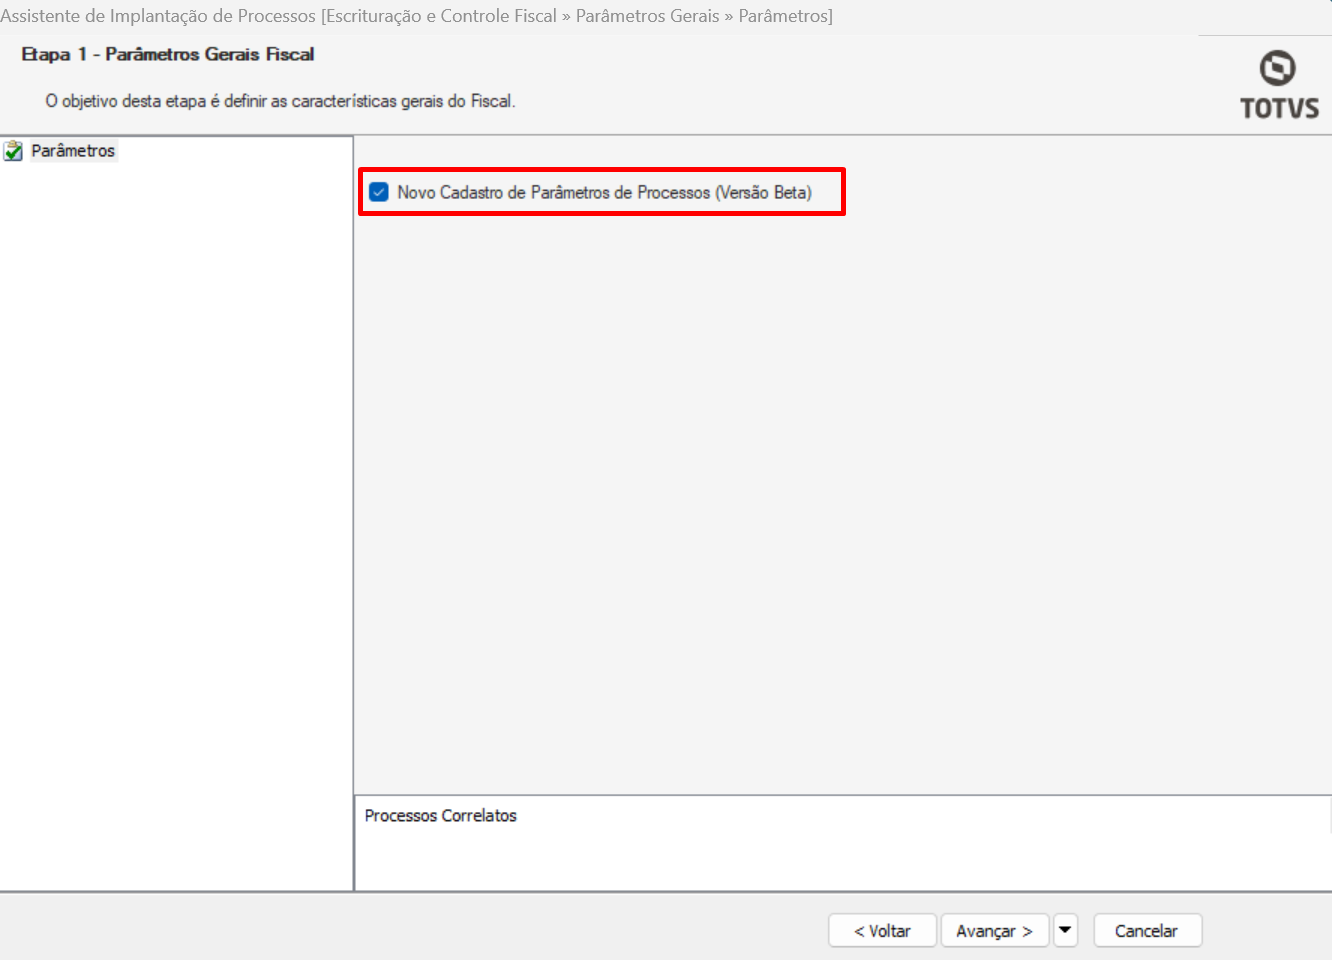Click the 'Etapa 1 - Parâmetros Gerais Fiscal' heading

click(x=168, y=54)
